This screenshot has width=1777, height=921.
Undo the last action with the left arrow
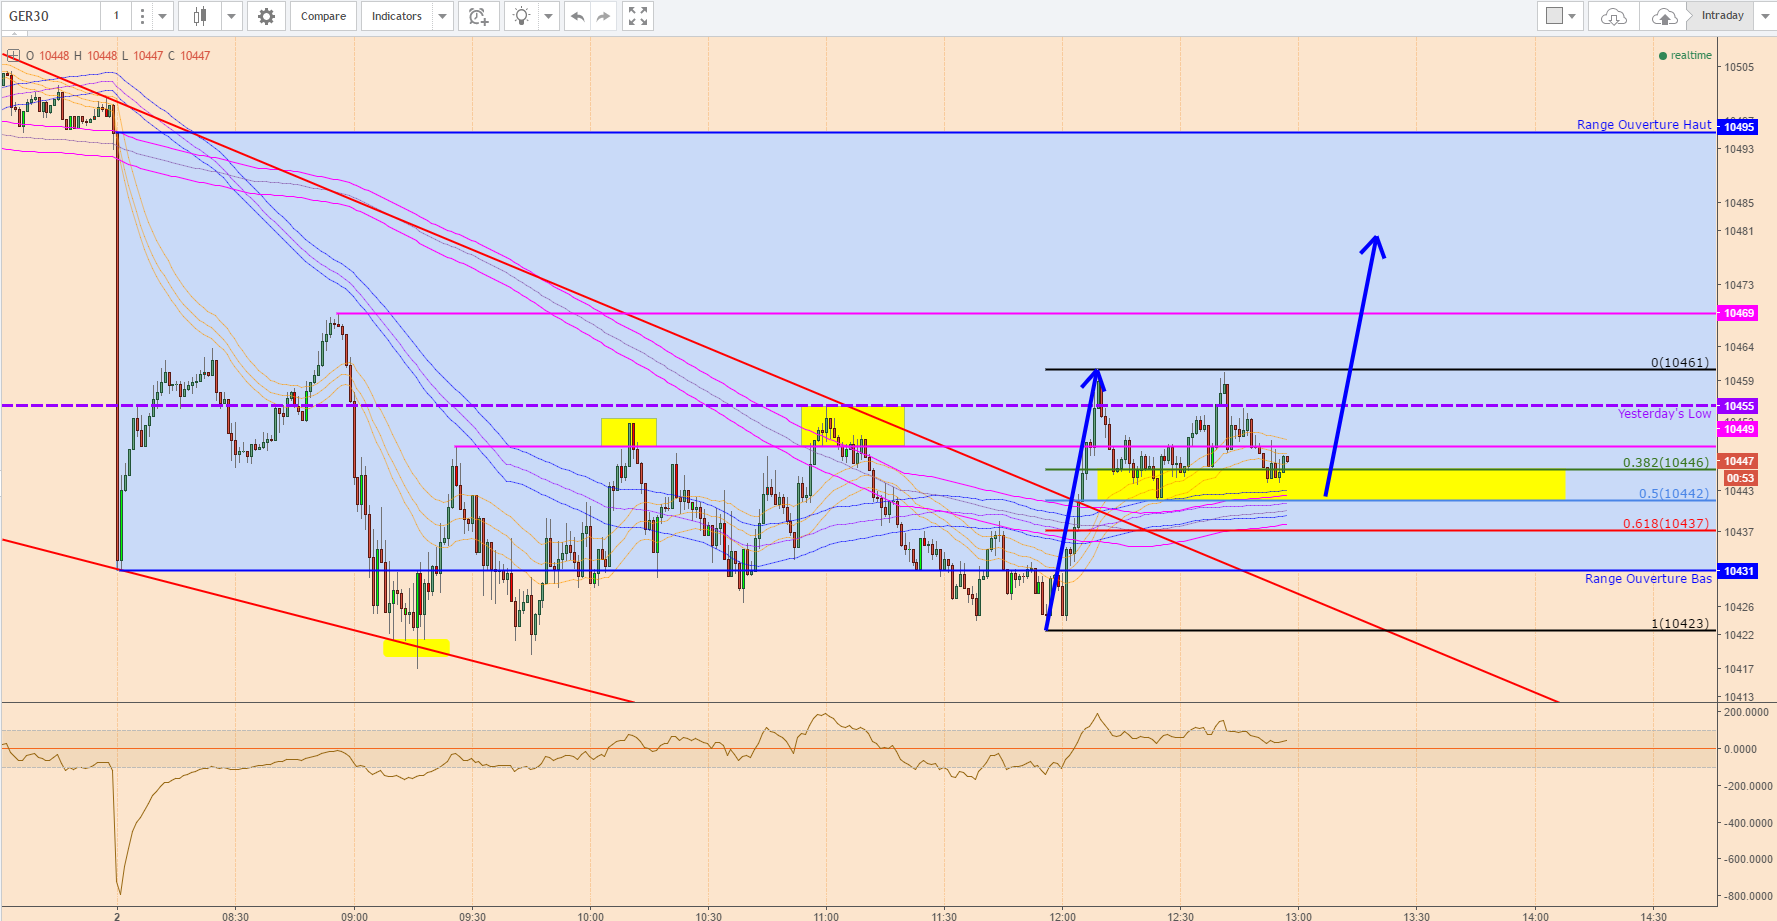[x=577, y=16]
